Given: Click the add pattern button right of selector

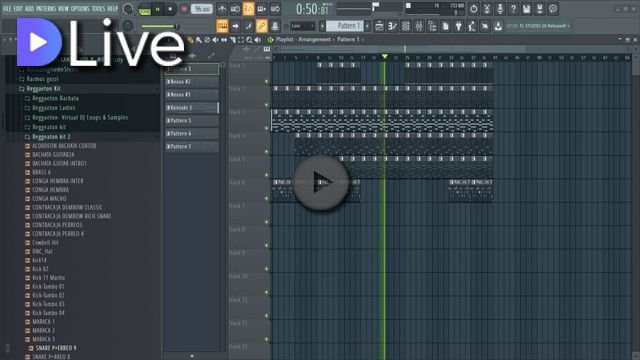Looking at the screenshot, I should tap(367, 26).
